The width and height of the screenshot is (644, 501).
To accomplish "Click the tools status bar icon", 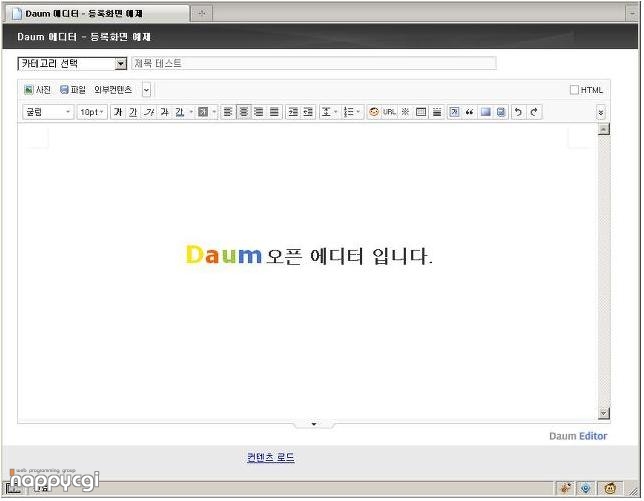I will click(566, 488).
